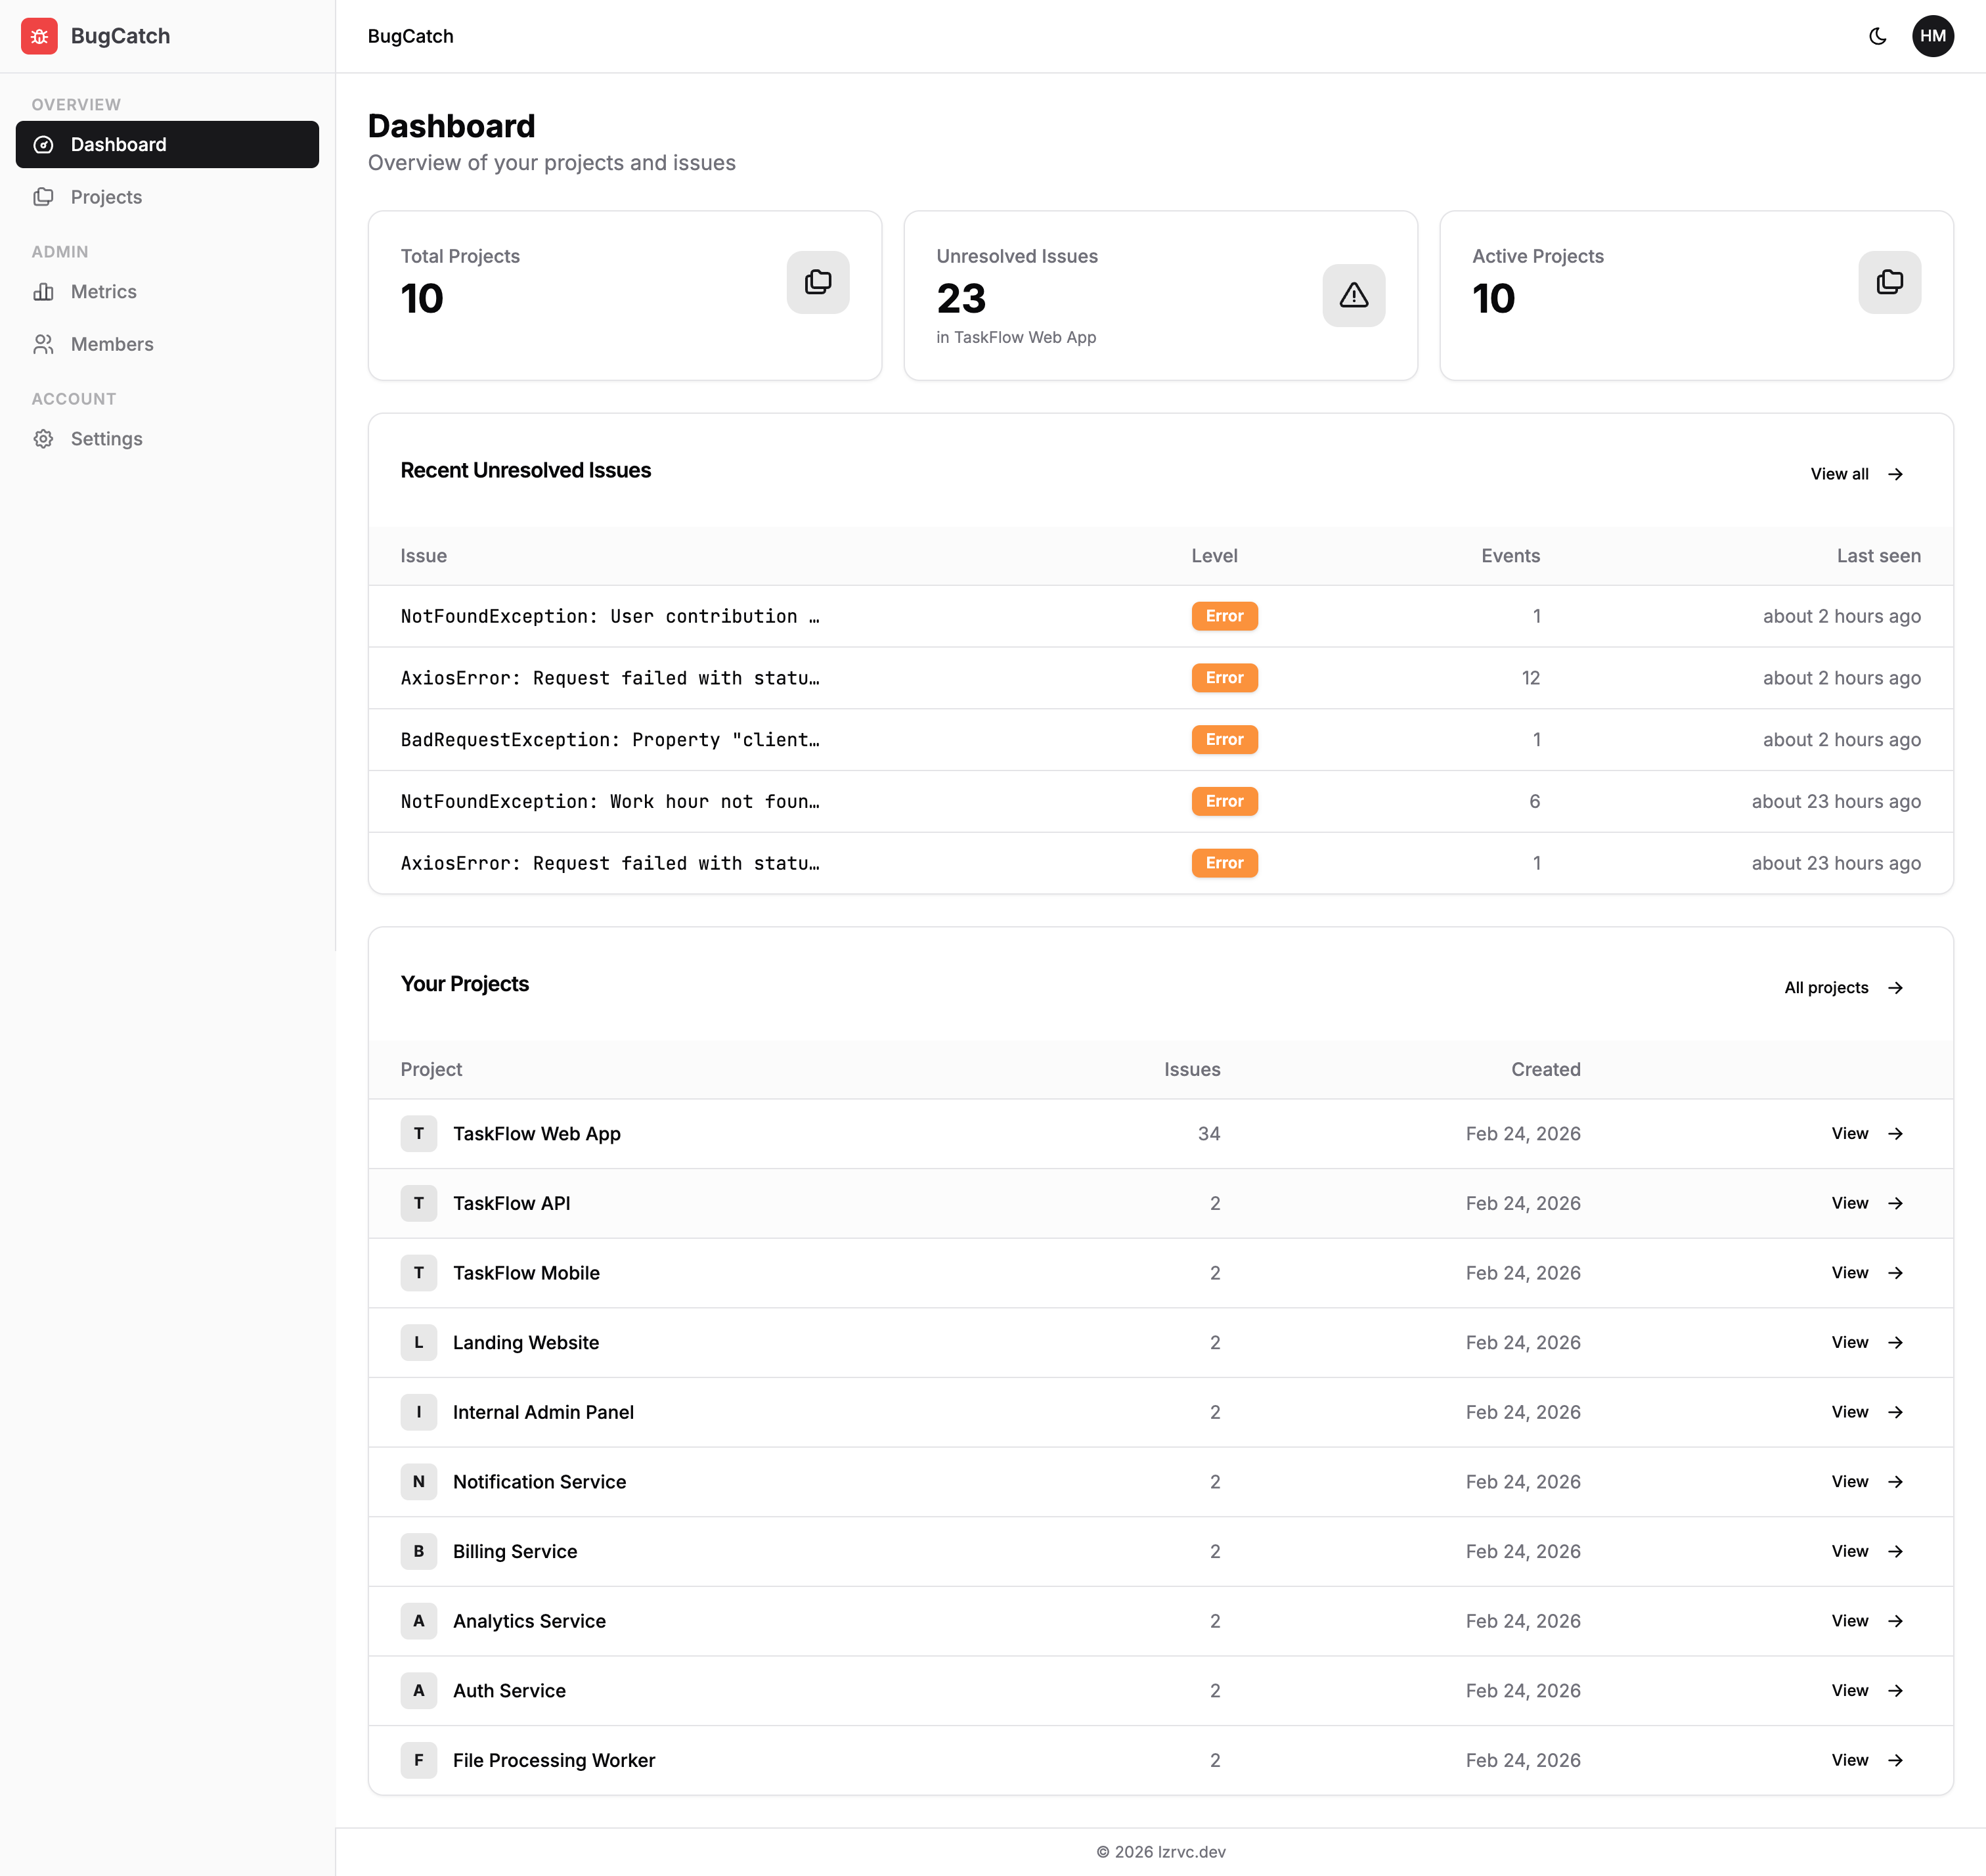The width and height of the screenshot is (1986, 1876).
Task: Click the Projects folder icon in sidebar
Action: 44,197
